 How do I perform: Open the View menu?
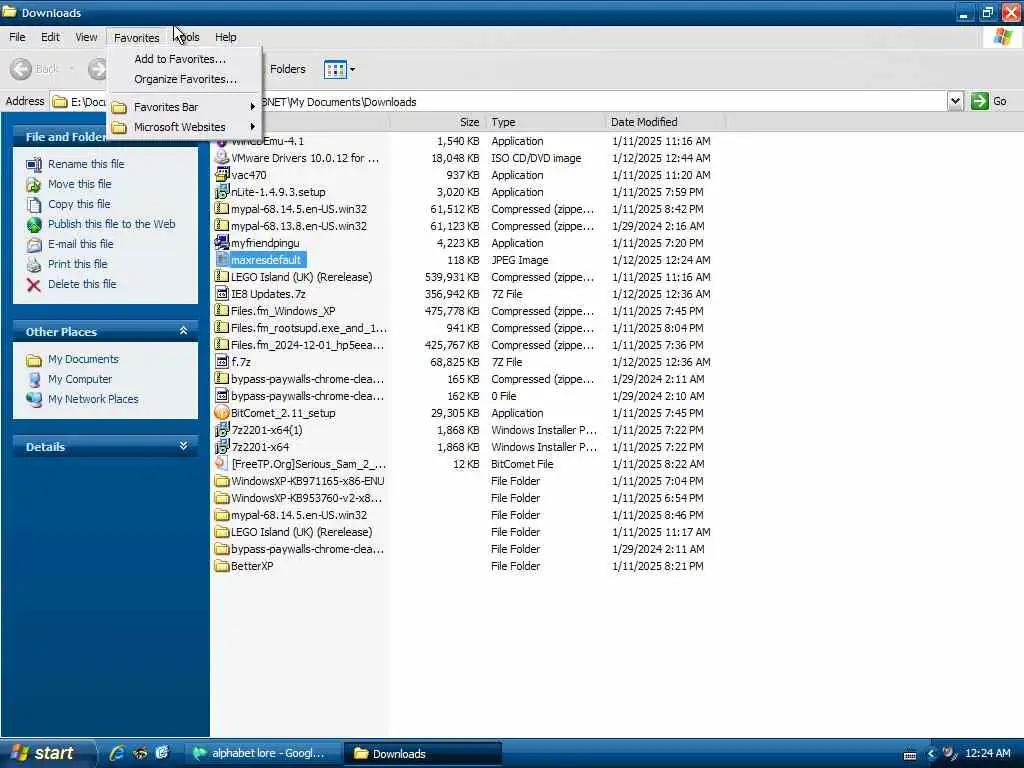pos(86,37)
